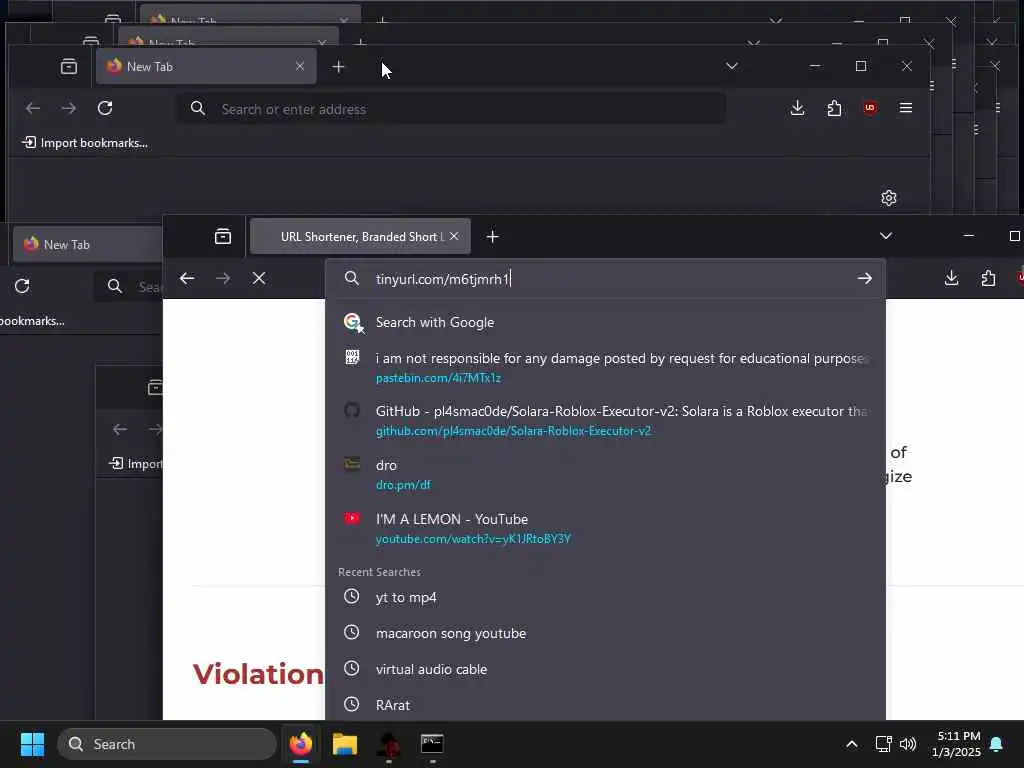The width and height of the screenshot is (1024, 768).
Task: Add a new tab in top New Tab window
Action: click(x=338, y=67)
